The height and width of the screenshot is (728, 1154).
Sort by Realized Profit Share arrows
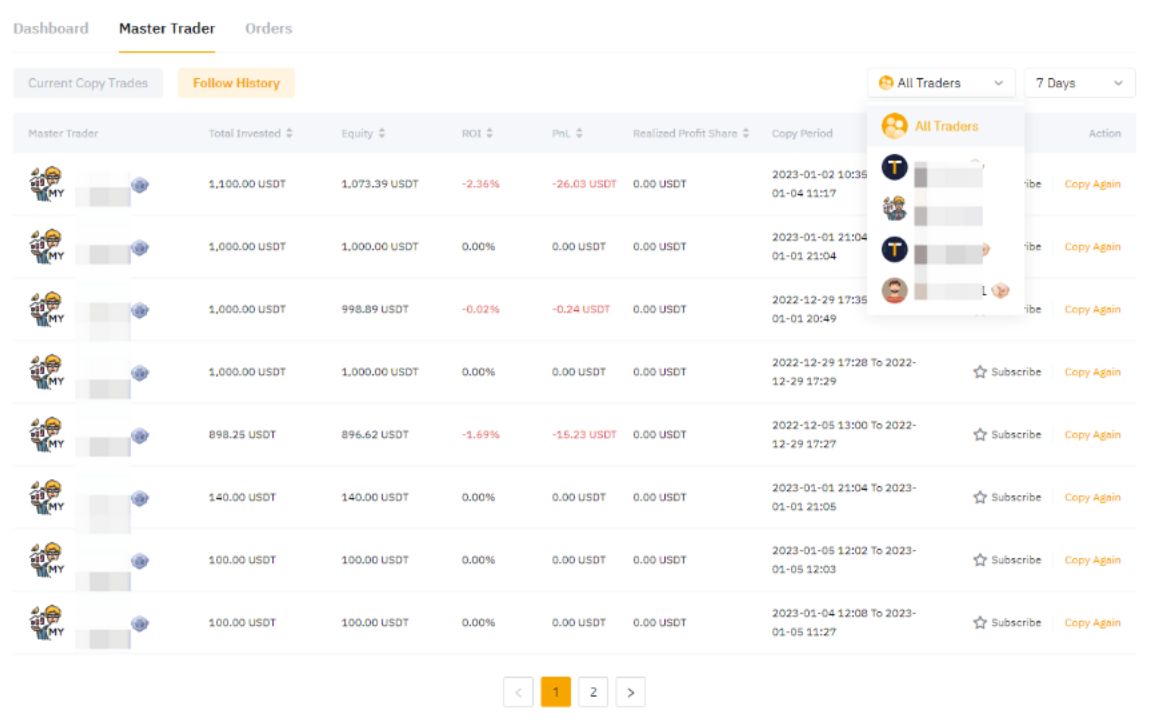point(746,133)
